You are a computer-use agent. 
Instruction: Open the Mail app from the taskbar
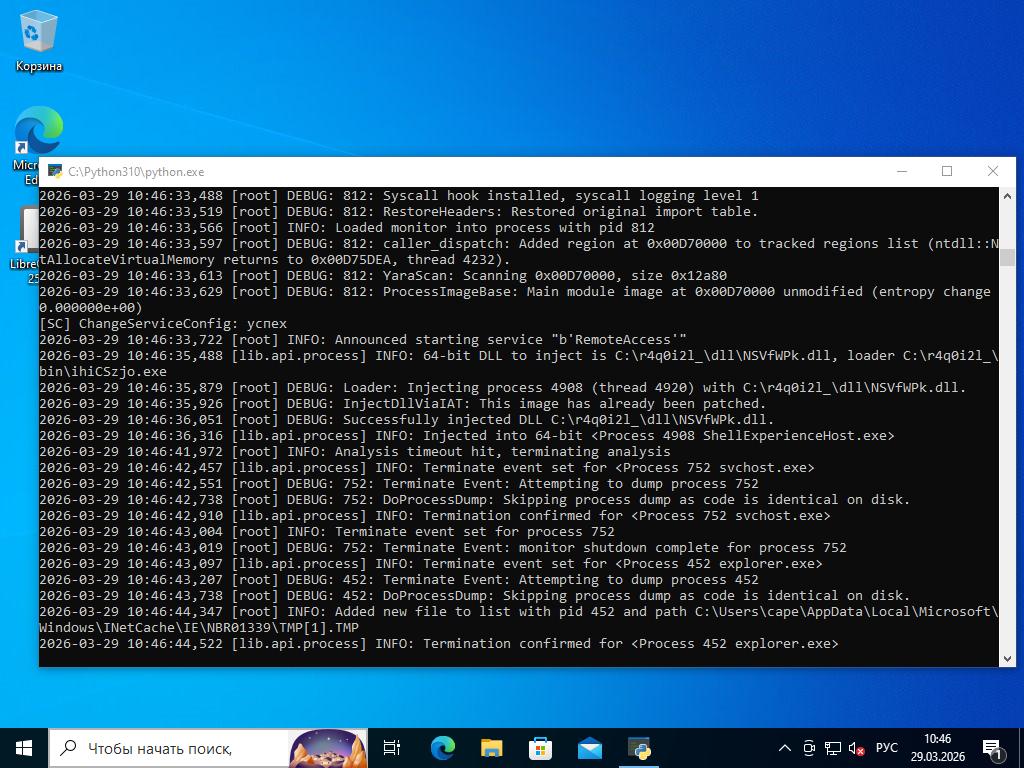click(589, 747)
